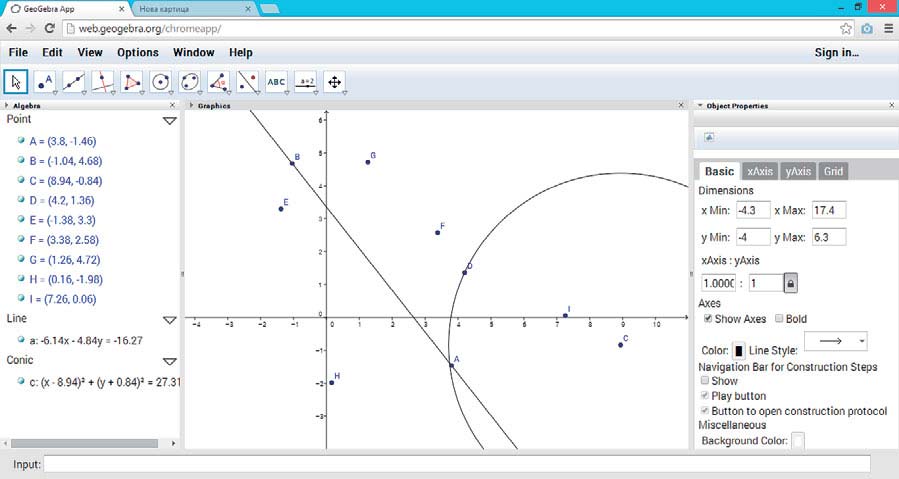899x479 pixels.
Task: Enable Show navigation bar checkbox
Action: (x=705, y=380)
